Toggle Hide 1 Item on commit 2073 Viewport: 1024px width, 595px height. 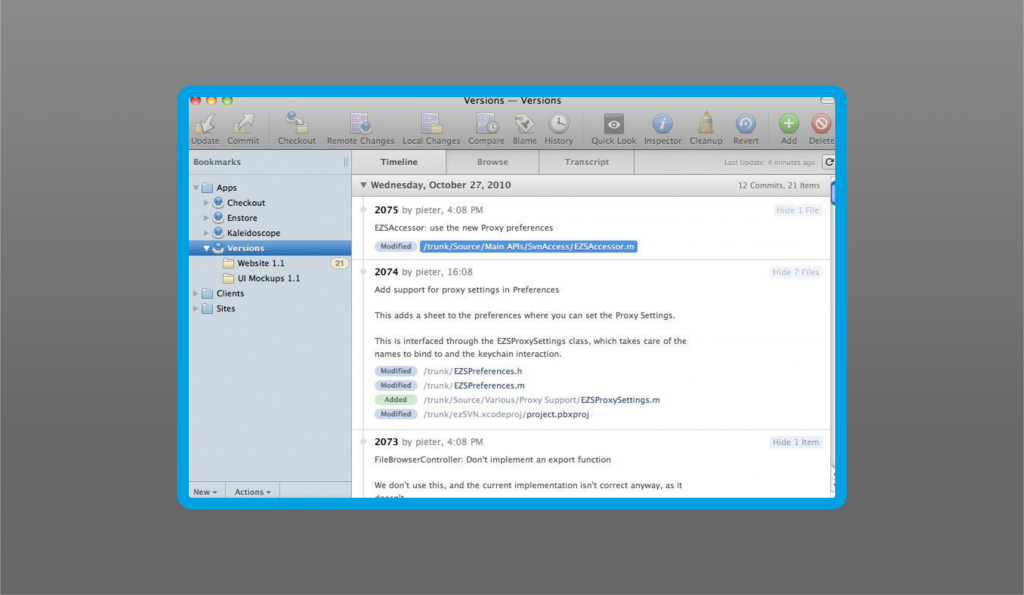pos(795,442)
